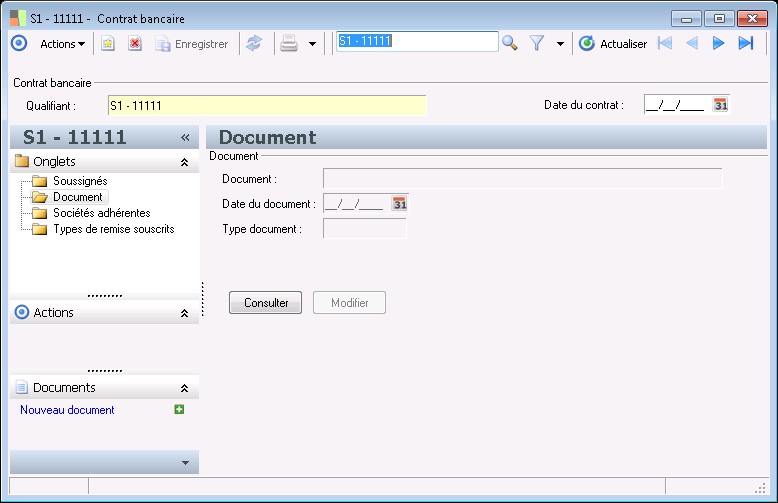Click the Document text field

[x=522, y=179]
